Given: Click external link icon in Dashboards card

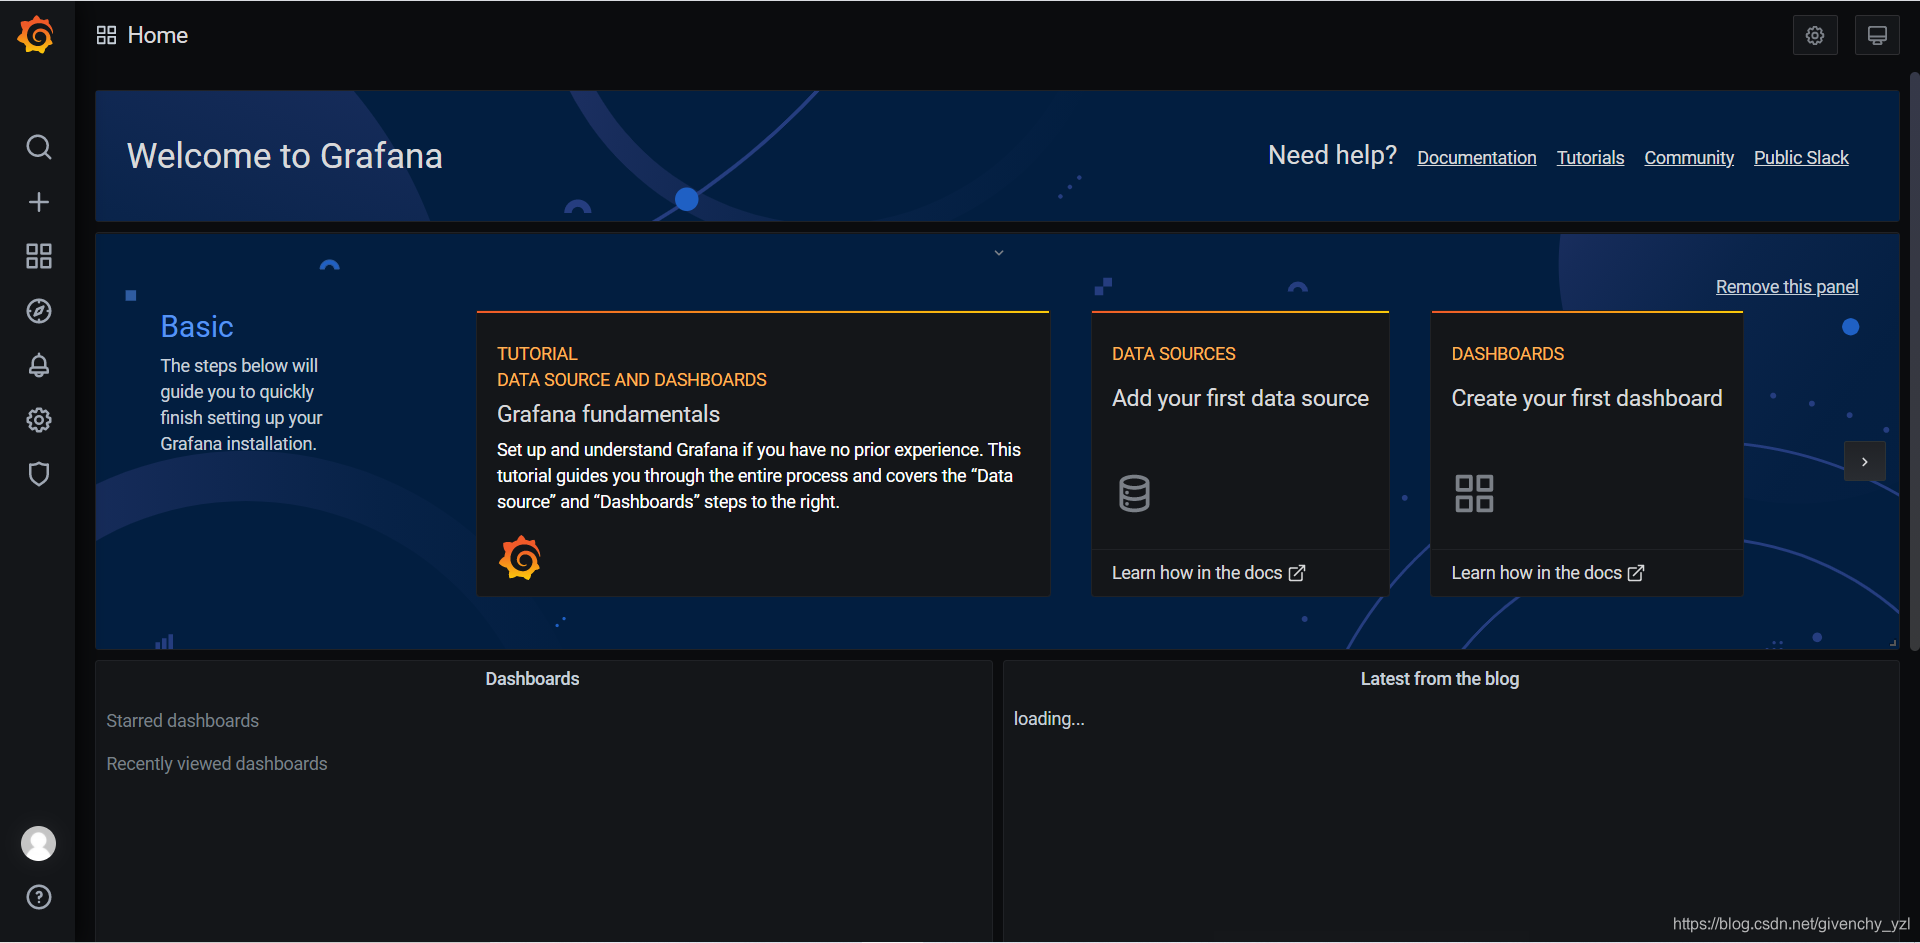Looking at the screenshot, I should (x=1636, y=573).
